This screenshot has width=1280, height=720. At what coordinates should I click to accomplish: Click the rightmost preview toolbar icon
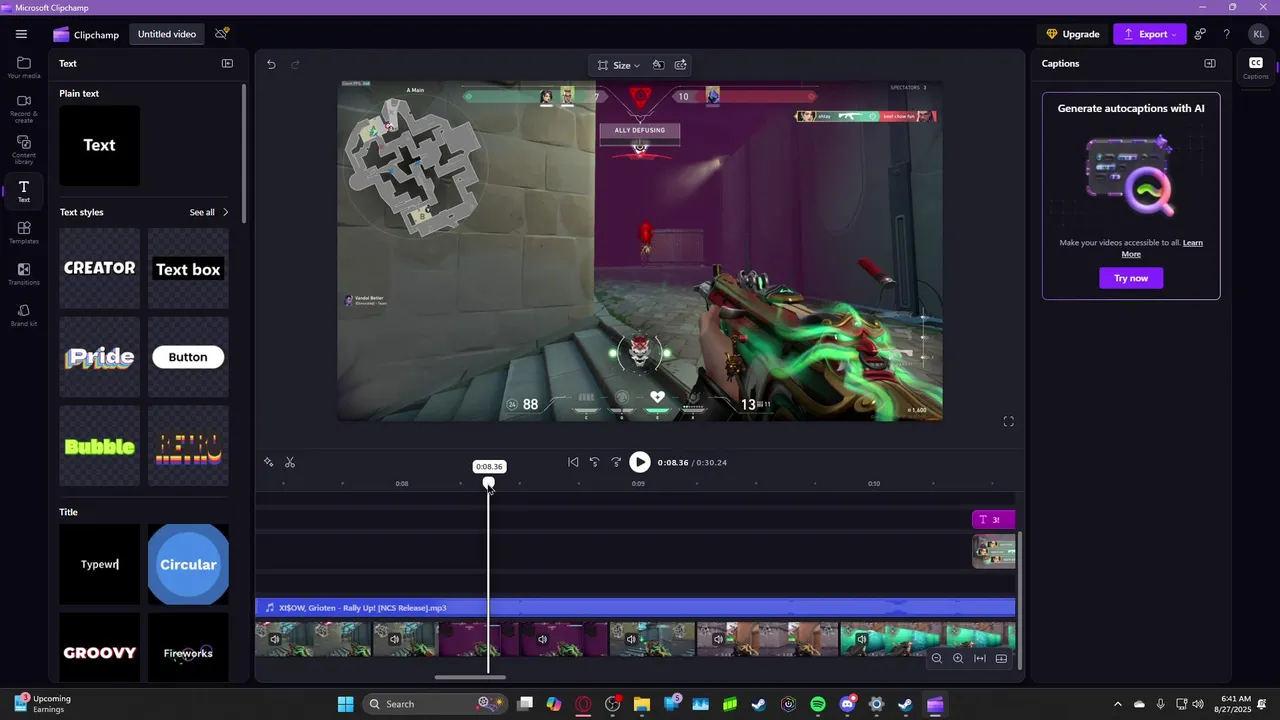tap(681, 65)
